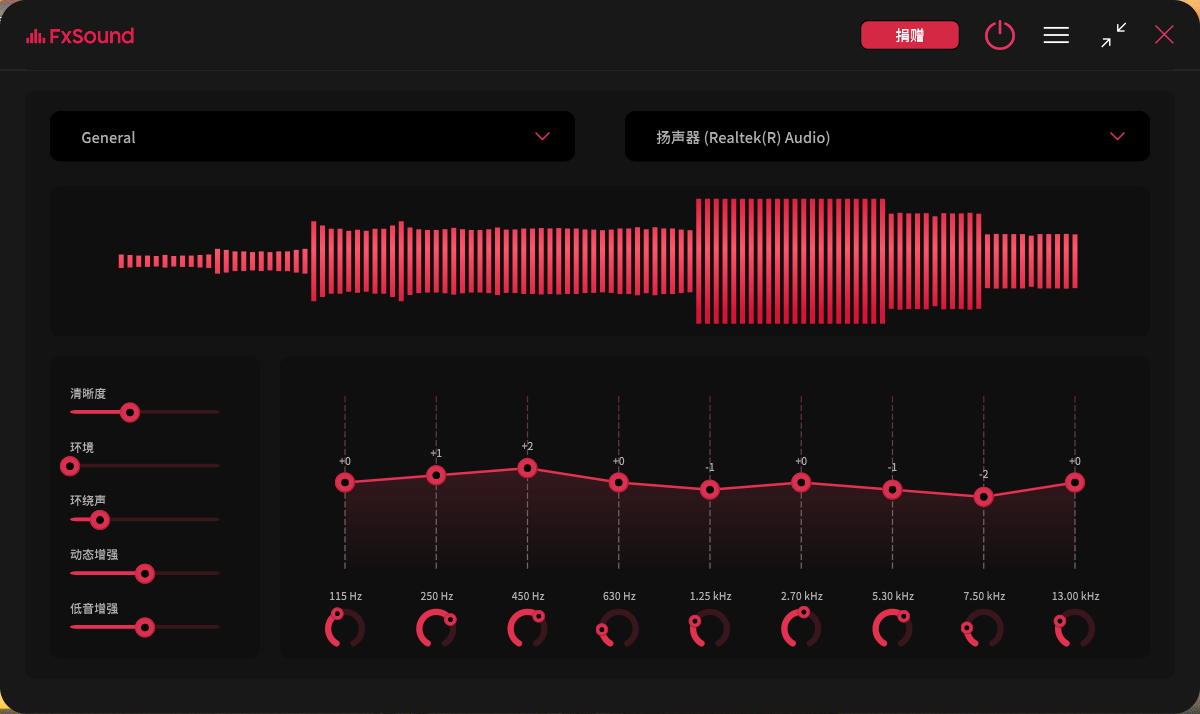Click the 2.70 kHz frequency knob

801,628
